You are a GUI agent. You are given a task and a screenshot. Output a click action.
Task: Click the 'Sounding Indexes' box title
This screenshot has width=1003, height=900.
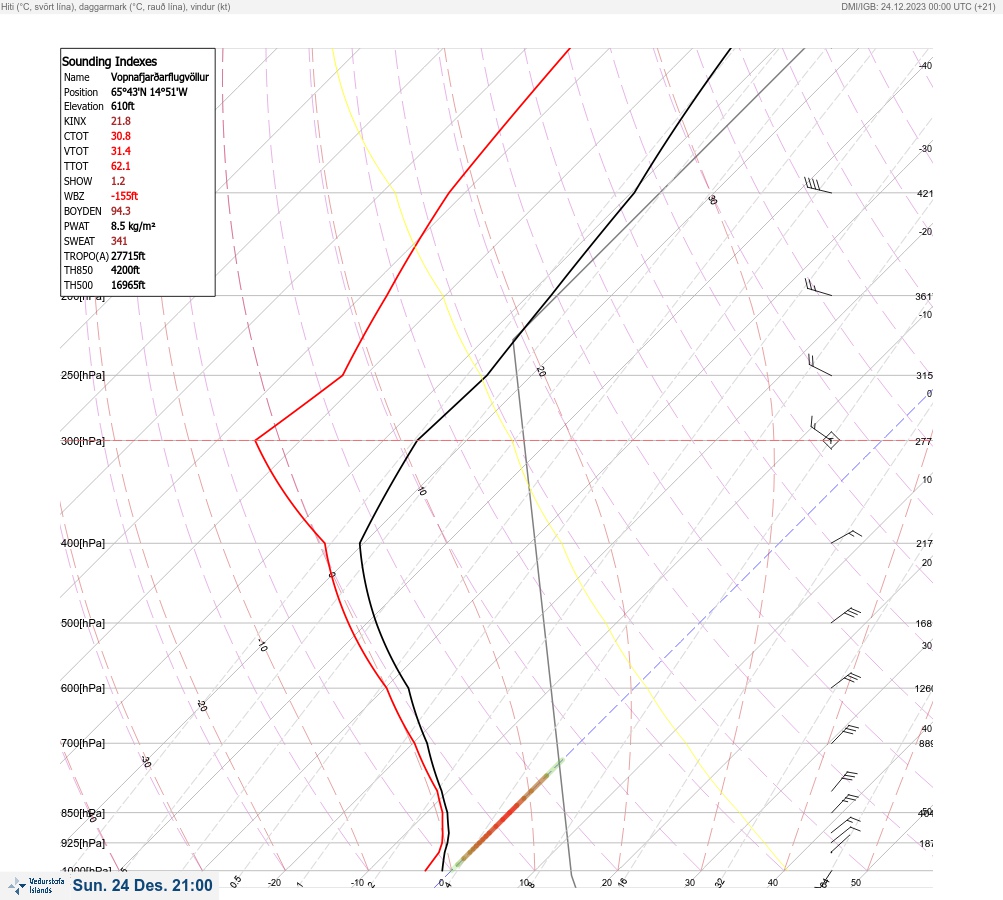pos(109,61)
